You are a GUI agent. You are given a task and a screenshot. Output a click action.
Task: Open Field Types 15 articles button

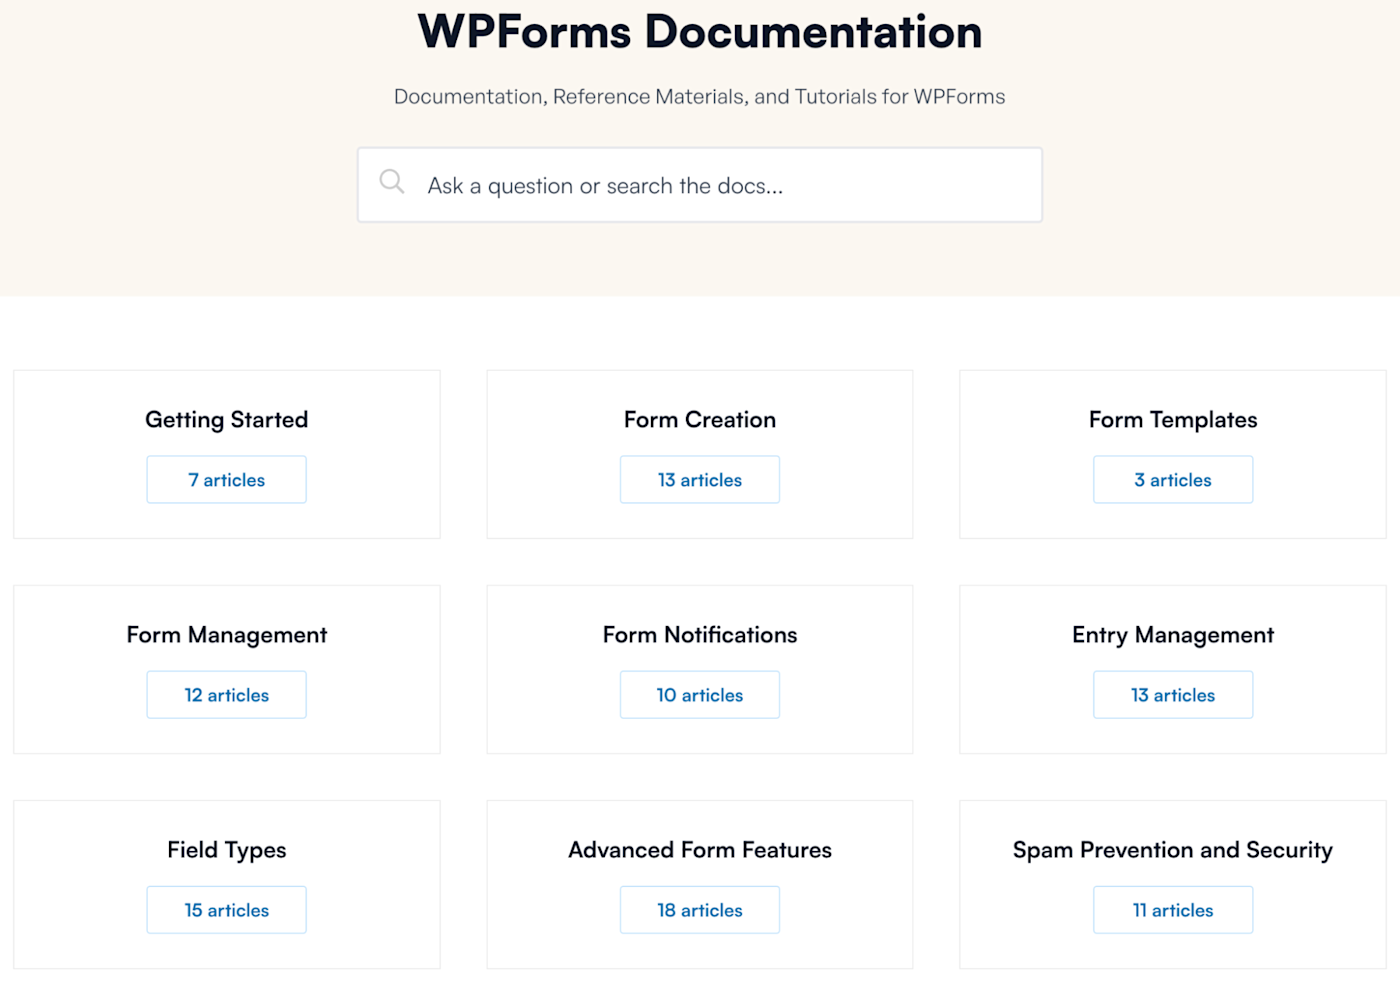point(226,910)
